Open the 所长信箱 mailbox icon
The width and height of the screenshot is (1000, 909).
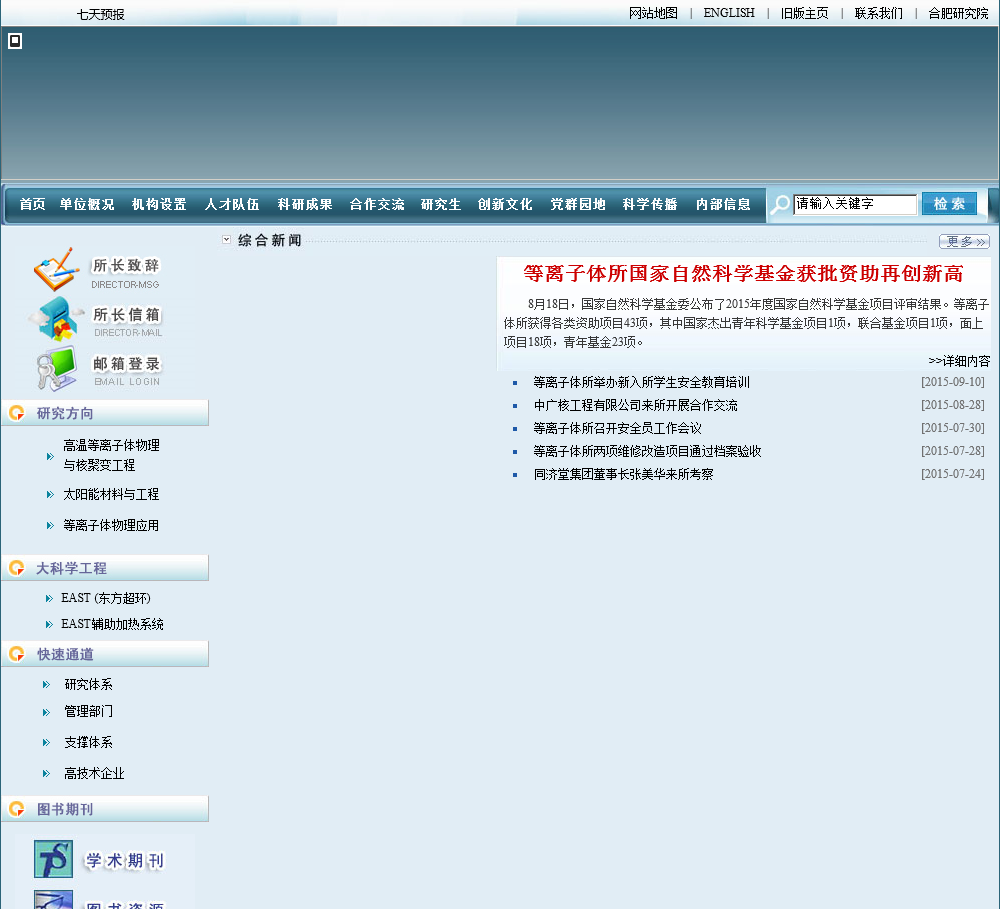pos(54,318)
